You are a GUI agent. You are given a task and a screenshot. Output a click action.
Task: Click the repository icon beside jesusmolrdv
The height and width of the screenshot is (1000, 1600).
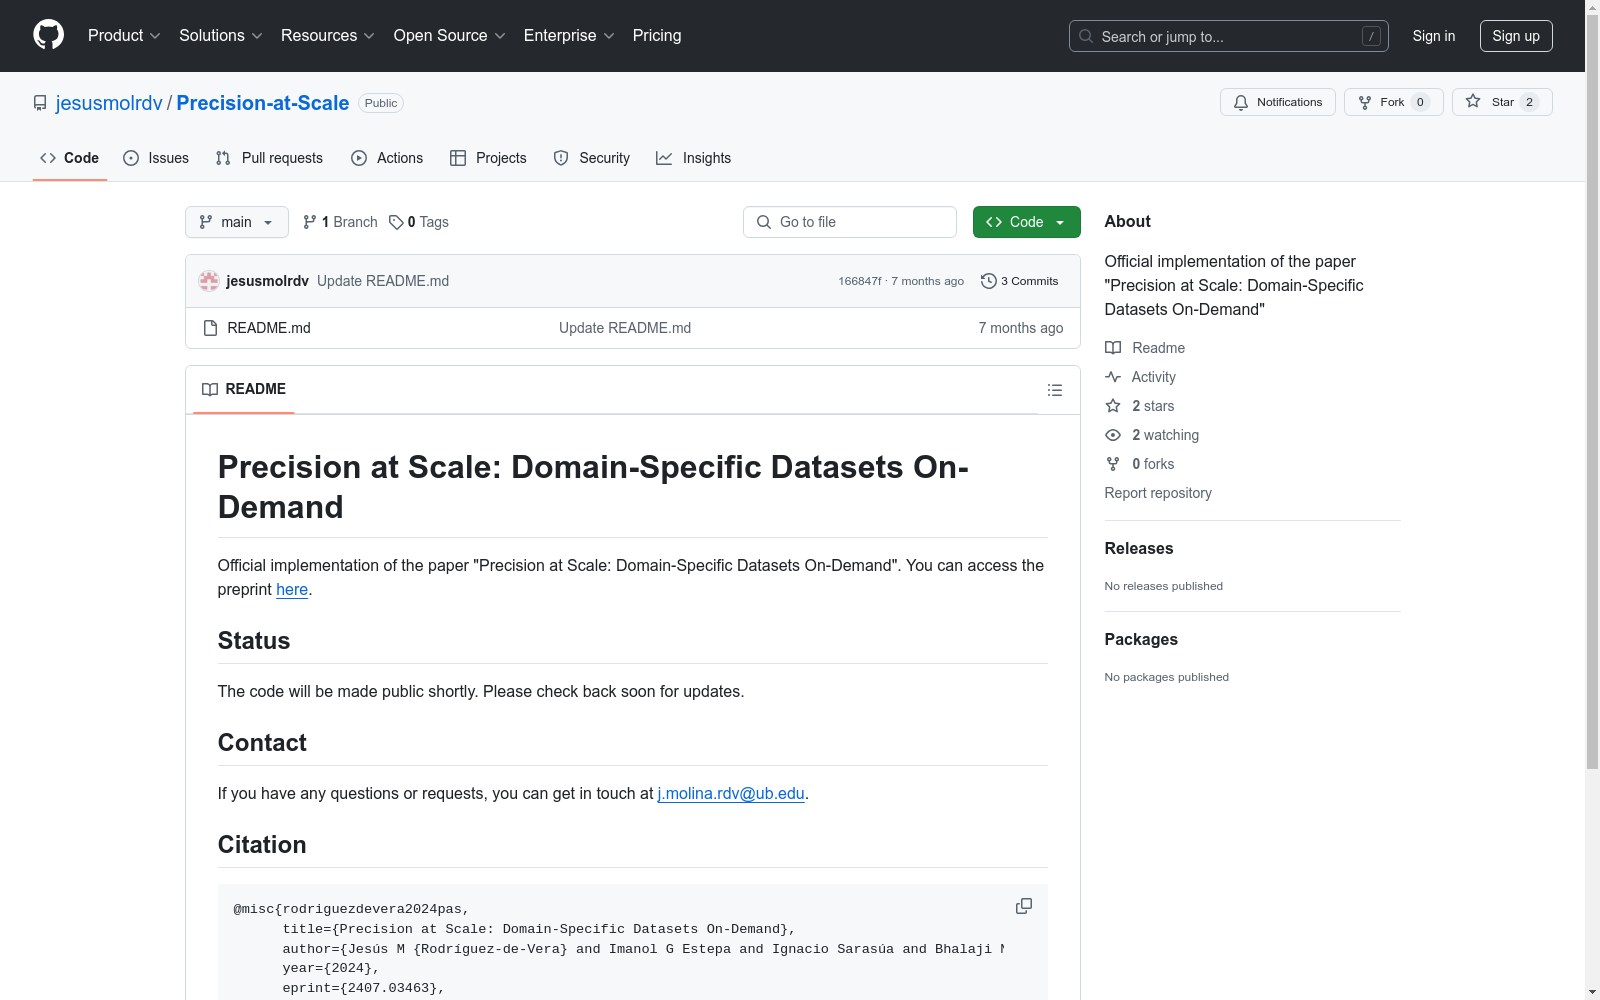pyautogui.click(x=40, y=103)
